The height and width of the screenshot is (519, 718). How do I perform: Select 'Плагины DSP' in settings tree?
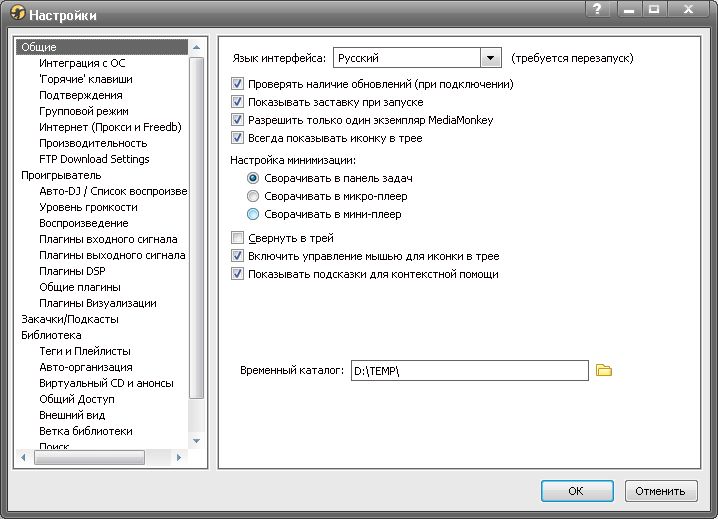click(x=72, y=271)
